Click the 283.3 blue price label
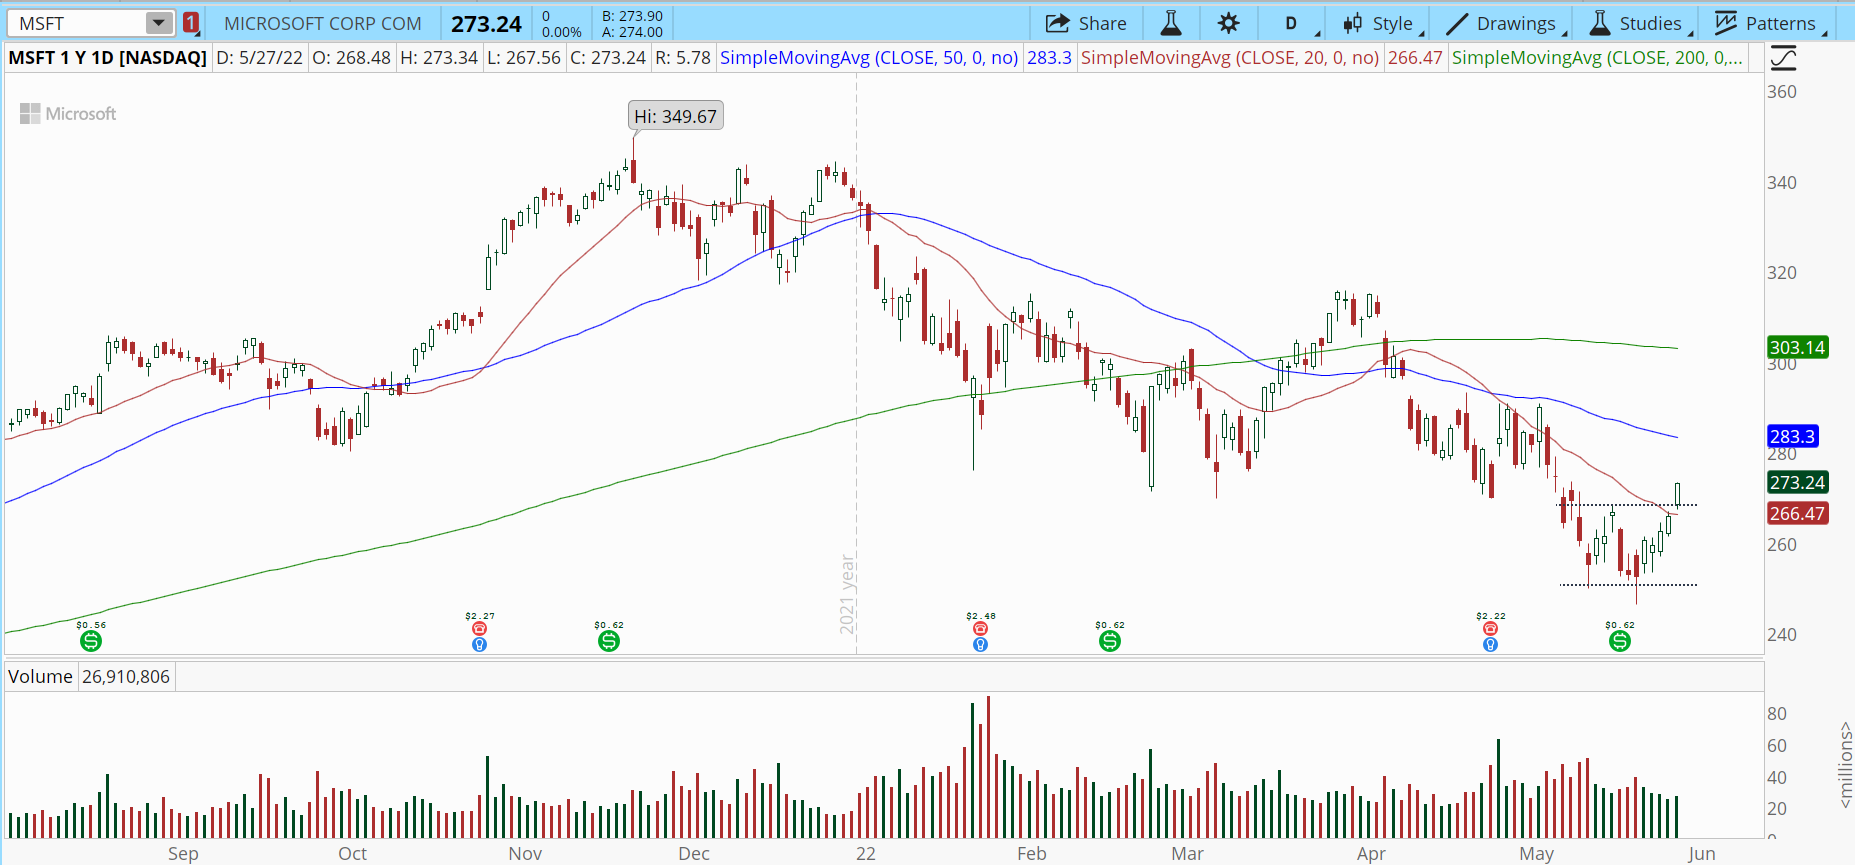 coord(1792,437)
